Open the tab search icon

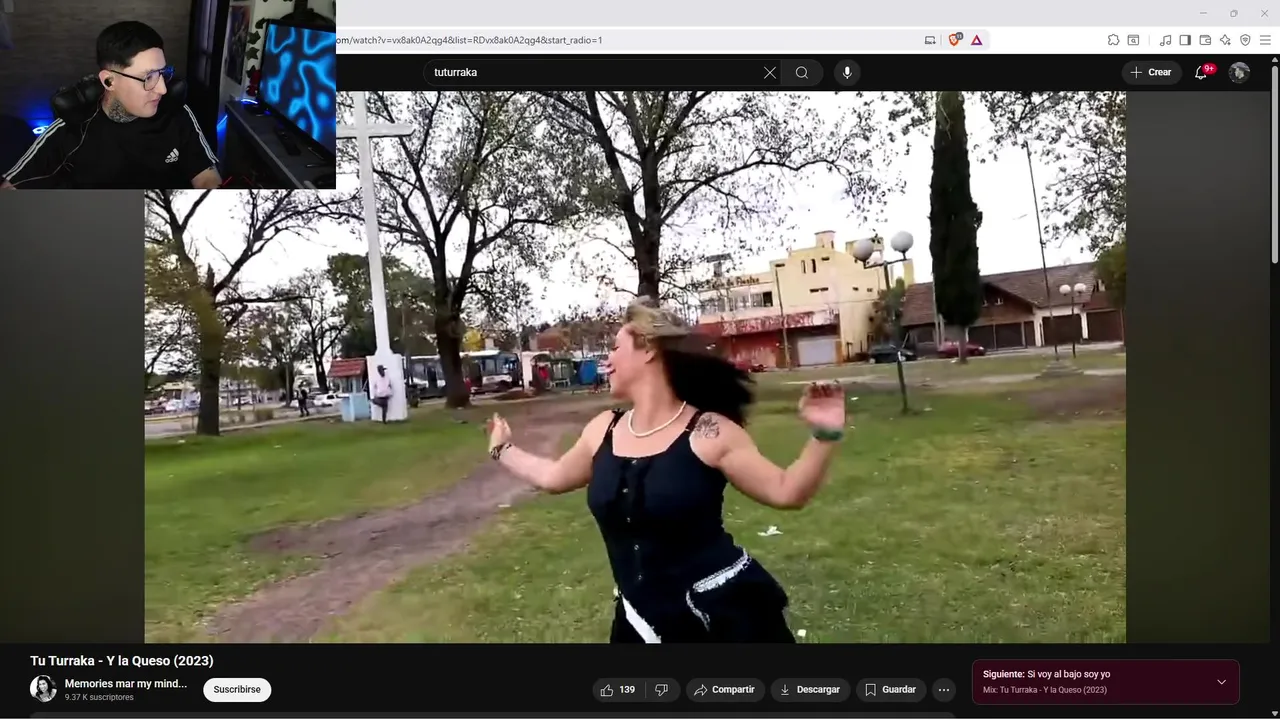pos(1133,40)
